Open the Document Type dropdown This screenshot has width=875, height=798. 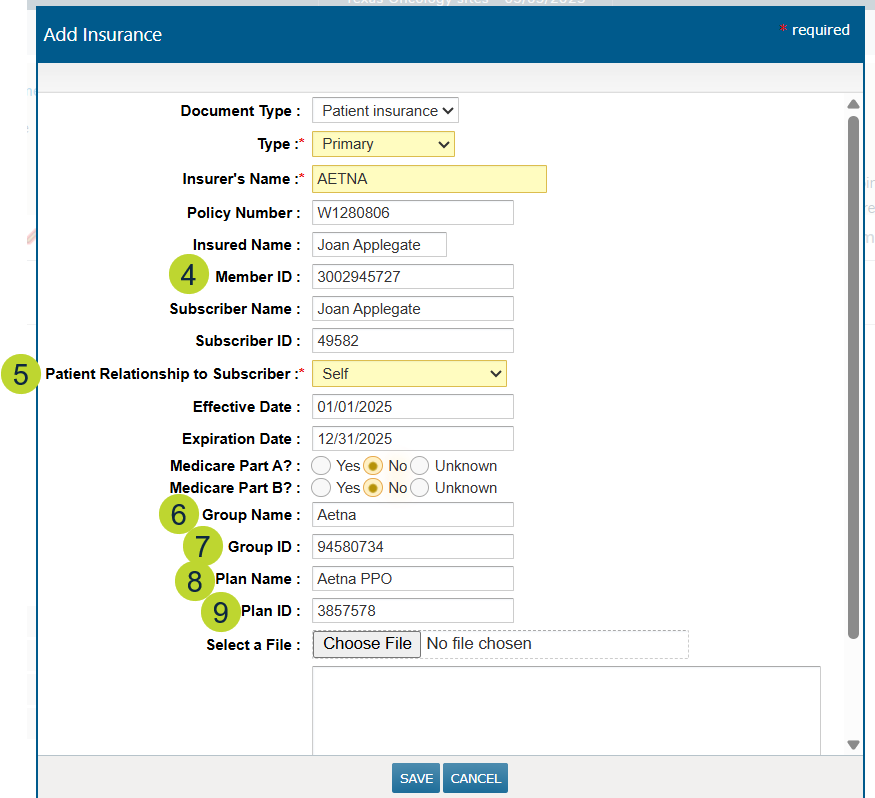pyautogui.click(x=385, y=111)
